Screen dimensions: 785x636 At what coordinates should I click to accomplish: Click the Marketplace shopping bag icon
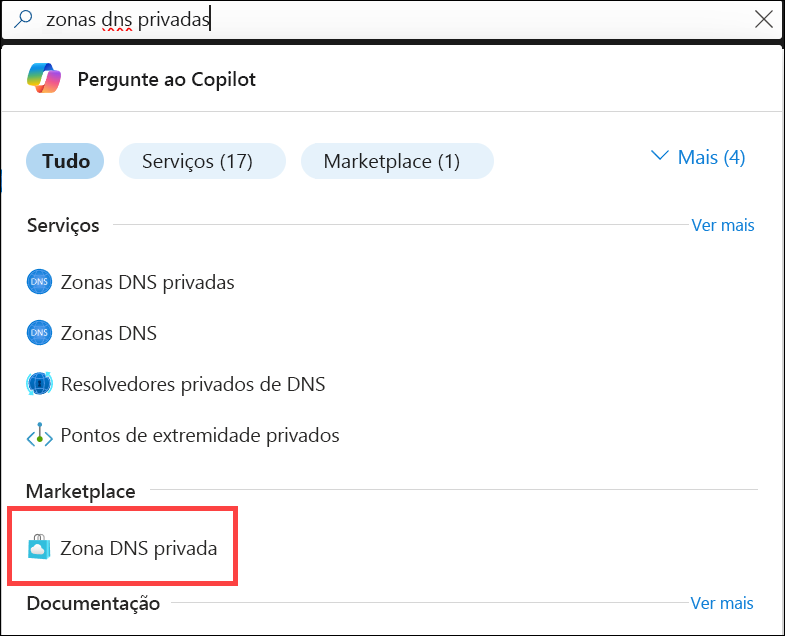(39, 548)
